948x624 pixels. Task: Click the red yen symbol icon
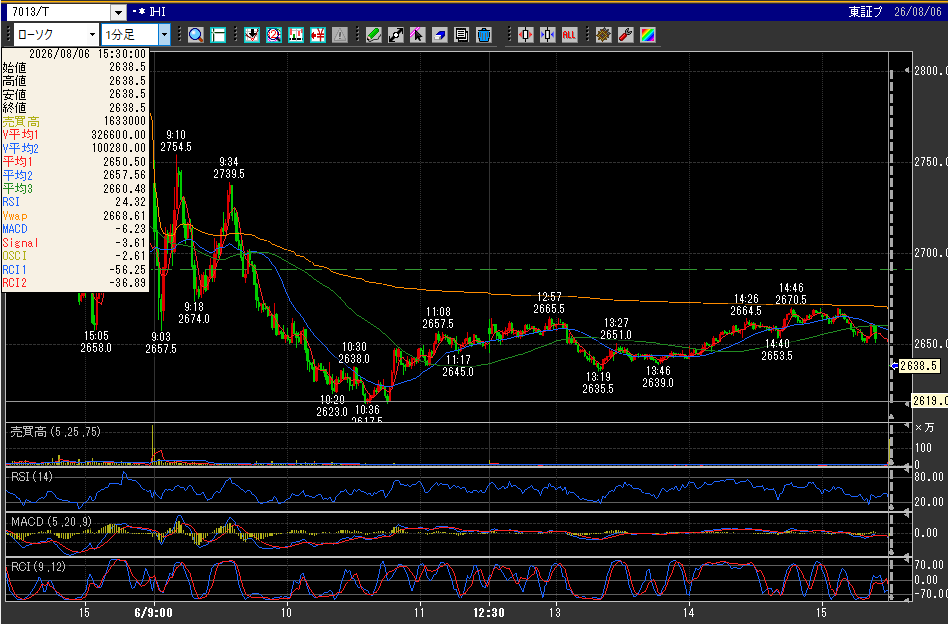[x=317, y=35]
